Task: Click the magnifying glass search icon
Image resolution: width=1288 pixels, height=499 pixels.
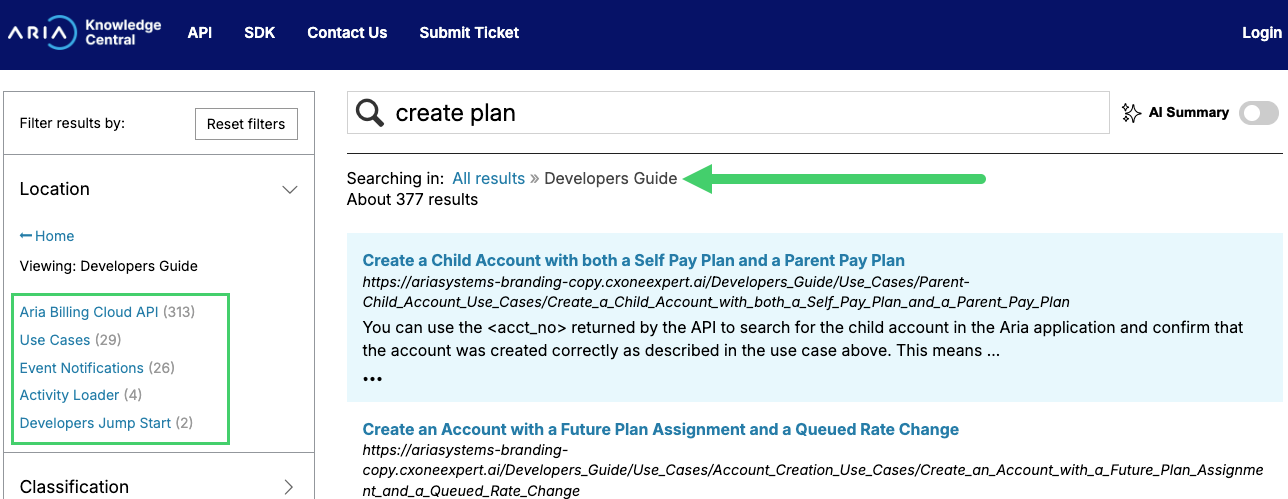Action: 370,113
